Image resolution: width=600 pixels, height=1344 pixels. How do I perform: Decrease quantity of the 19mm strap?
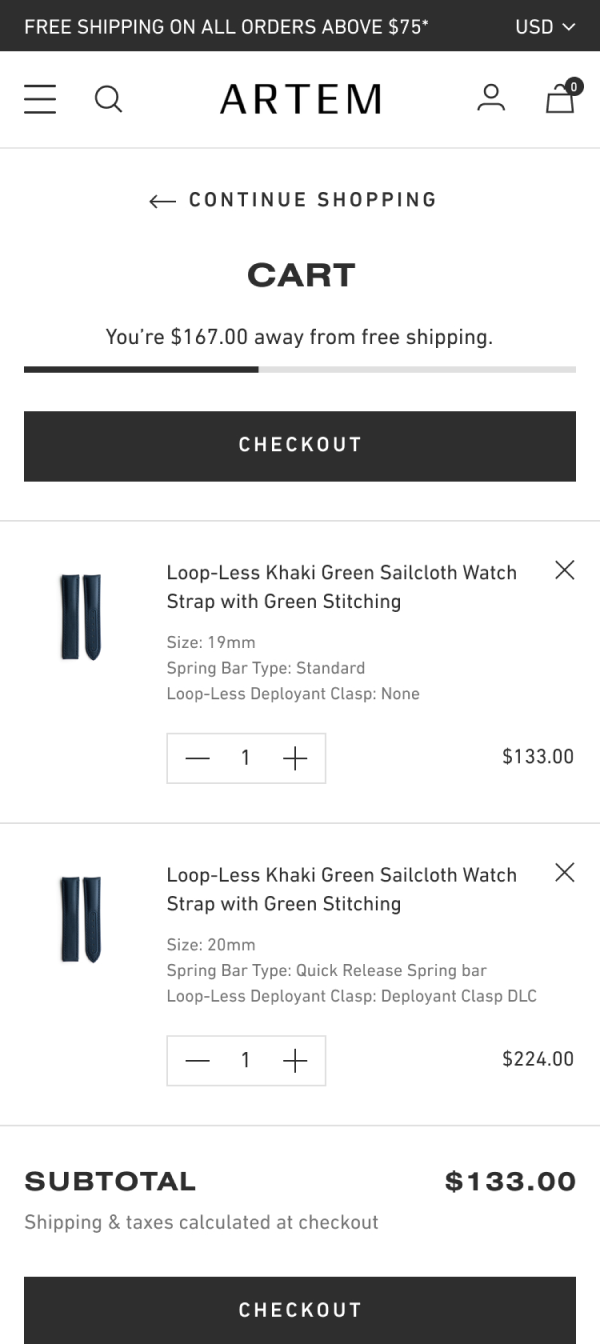coord(198,758)
